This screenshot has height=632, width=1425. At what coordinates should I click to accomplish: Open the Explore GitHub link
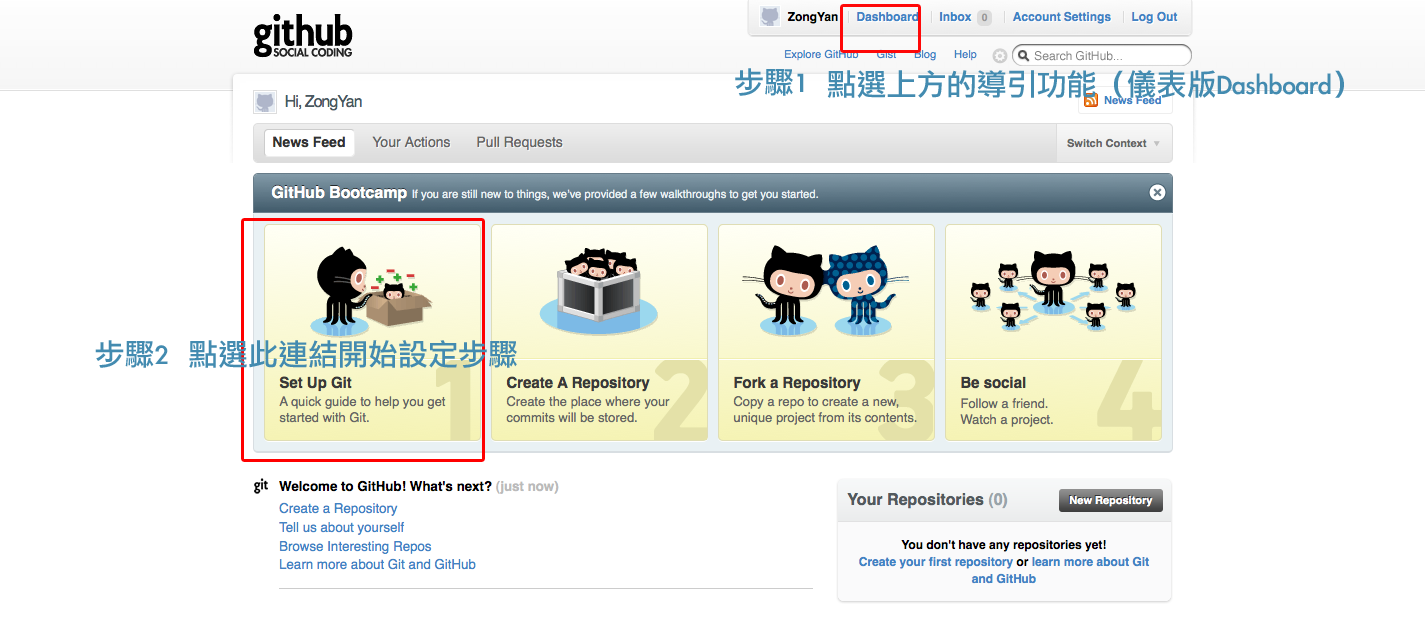click(x=821, y=55)
